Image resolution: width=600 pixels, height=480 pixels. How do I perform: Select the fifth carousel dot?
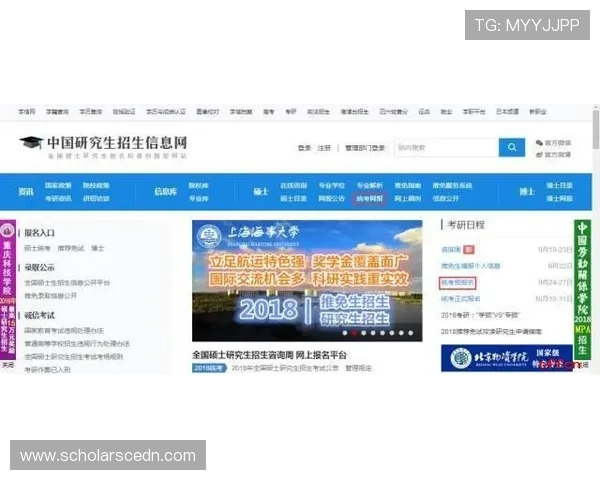(382, 333)
